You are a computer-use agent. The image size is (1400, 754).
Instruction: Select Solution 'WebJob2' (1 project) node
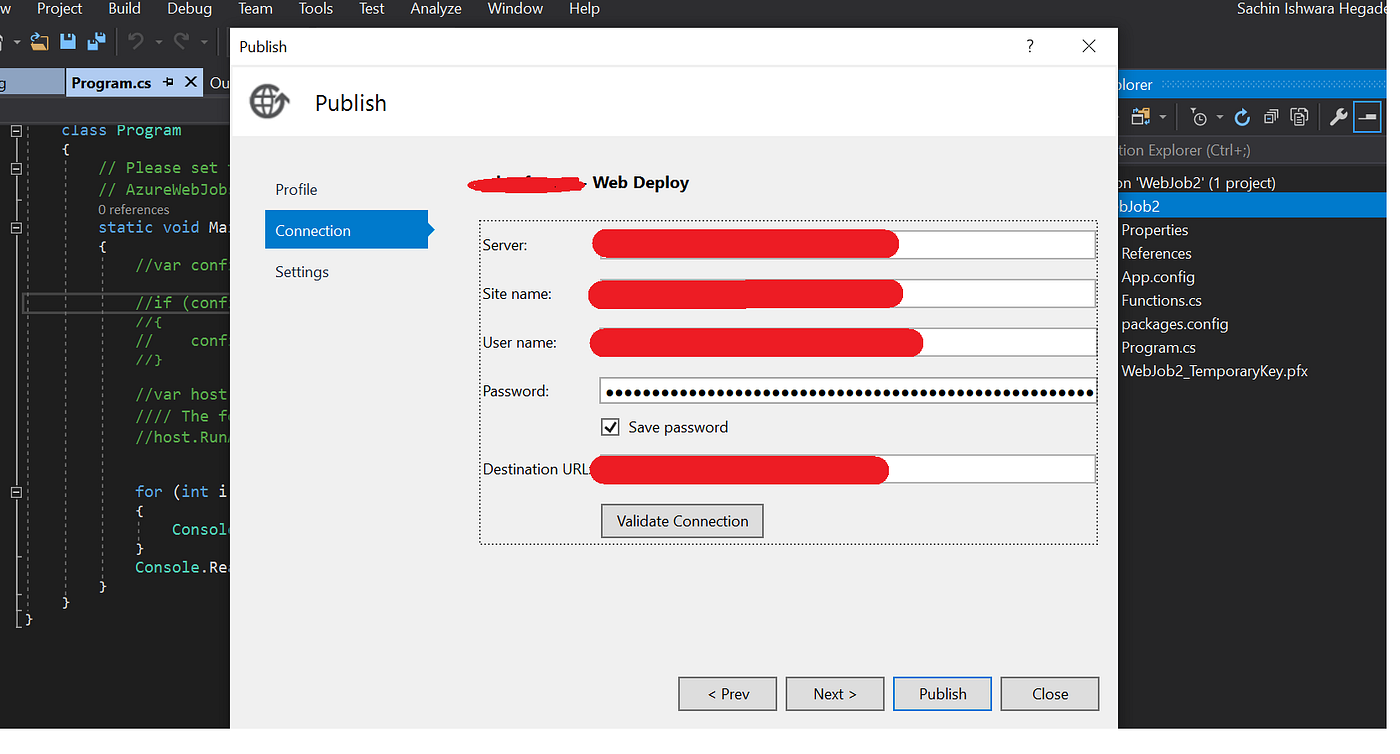1196,183
